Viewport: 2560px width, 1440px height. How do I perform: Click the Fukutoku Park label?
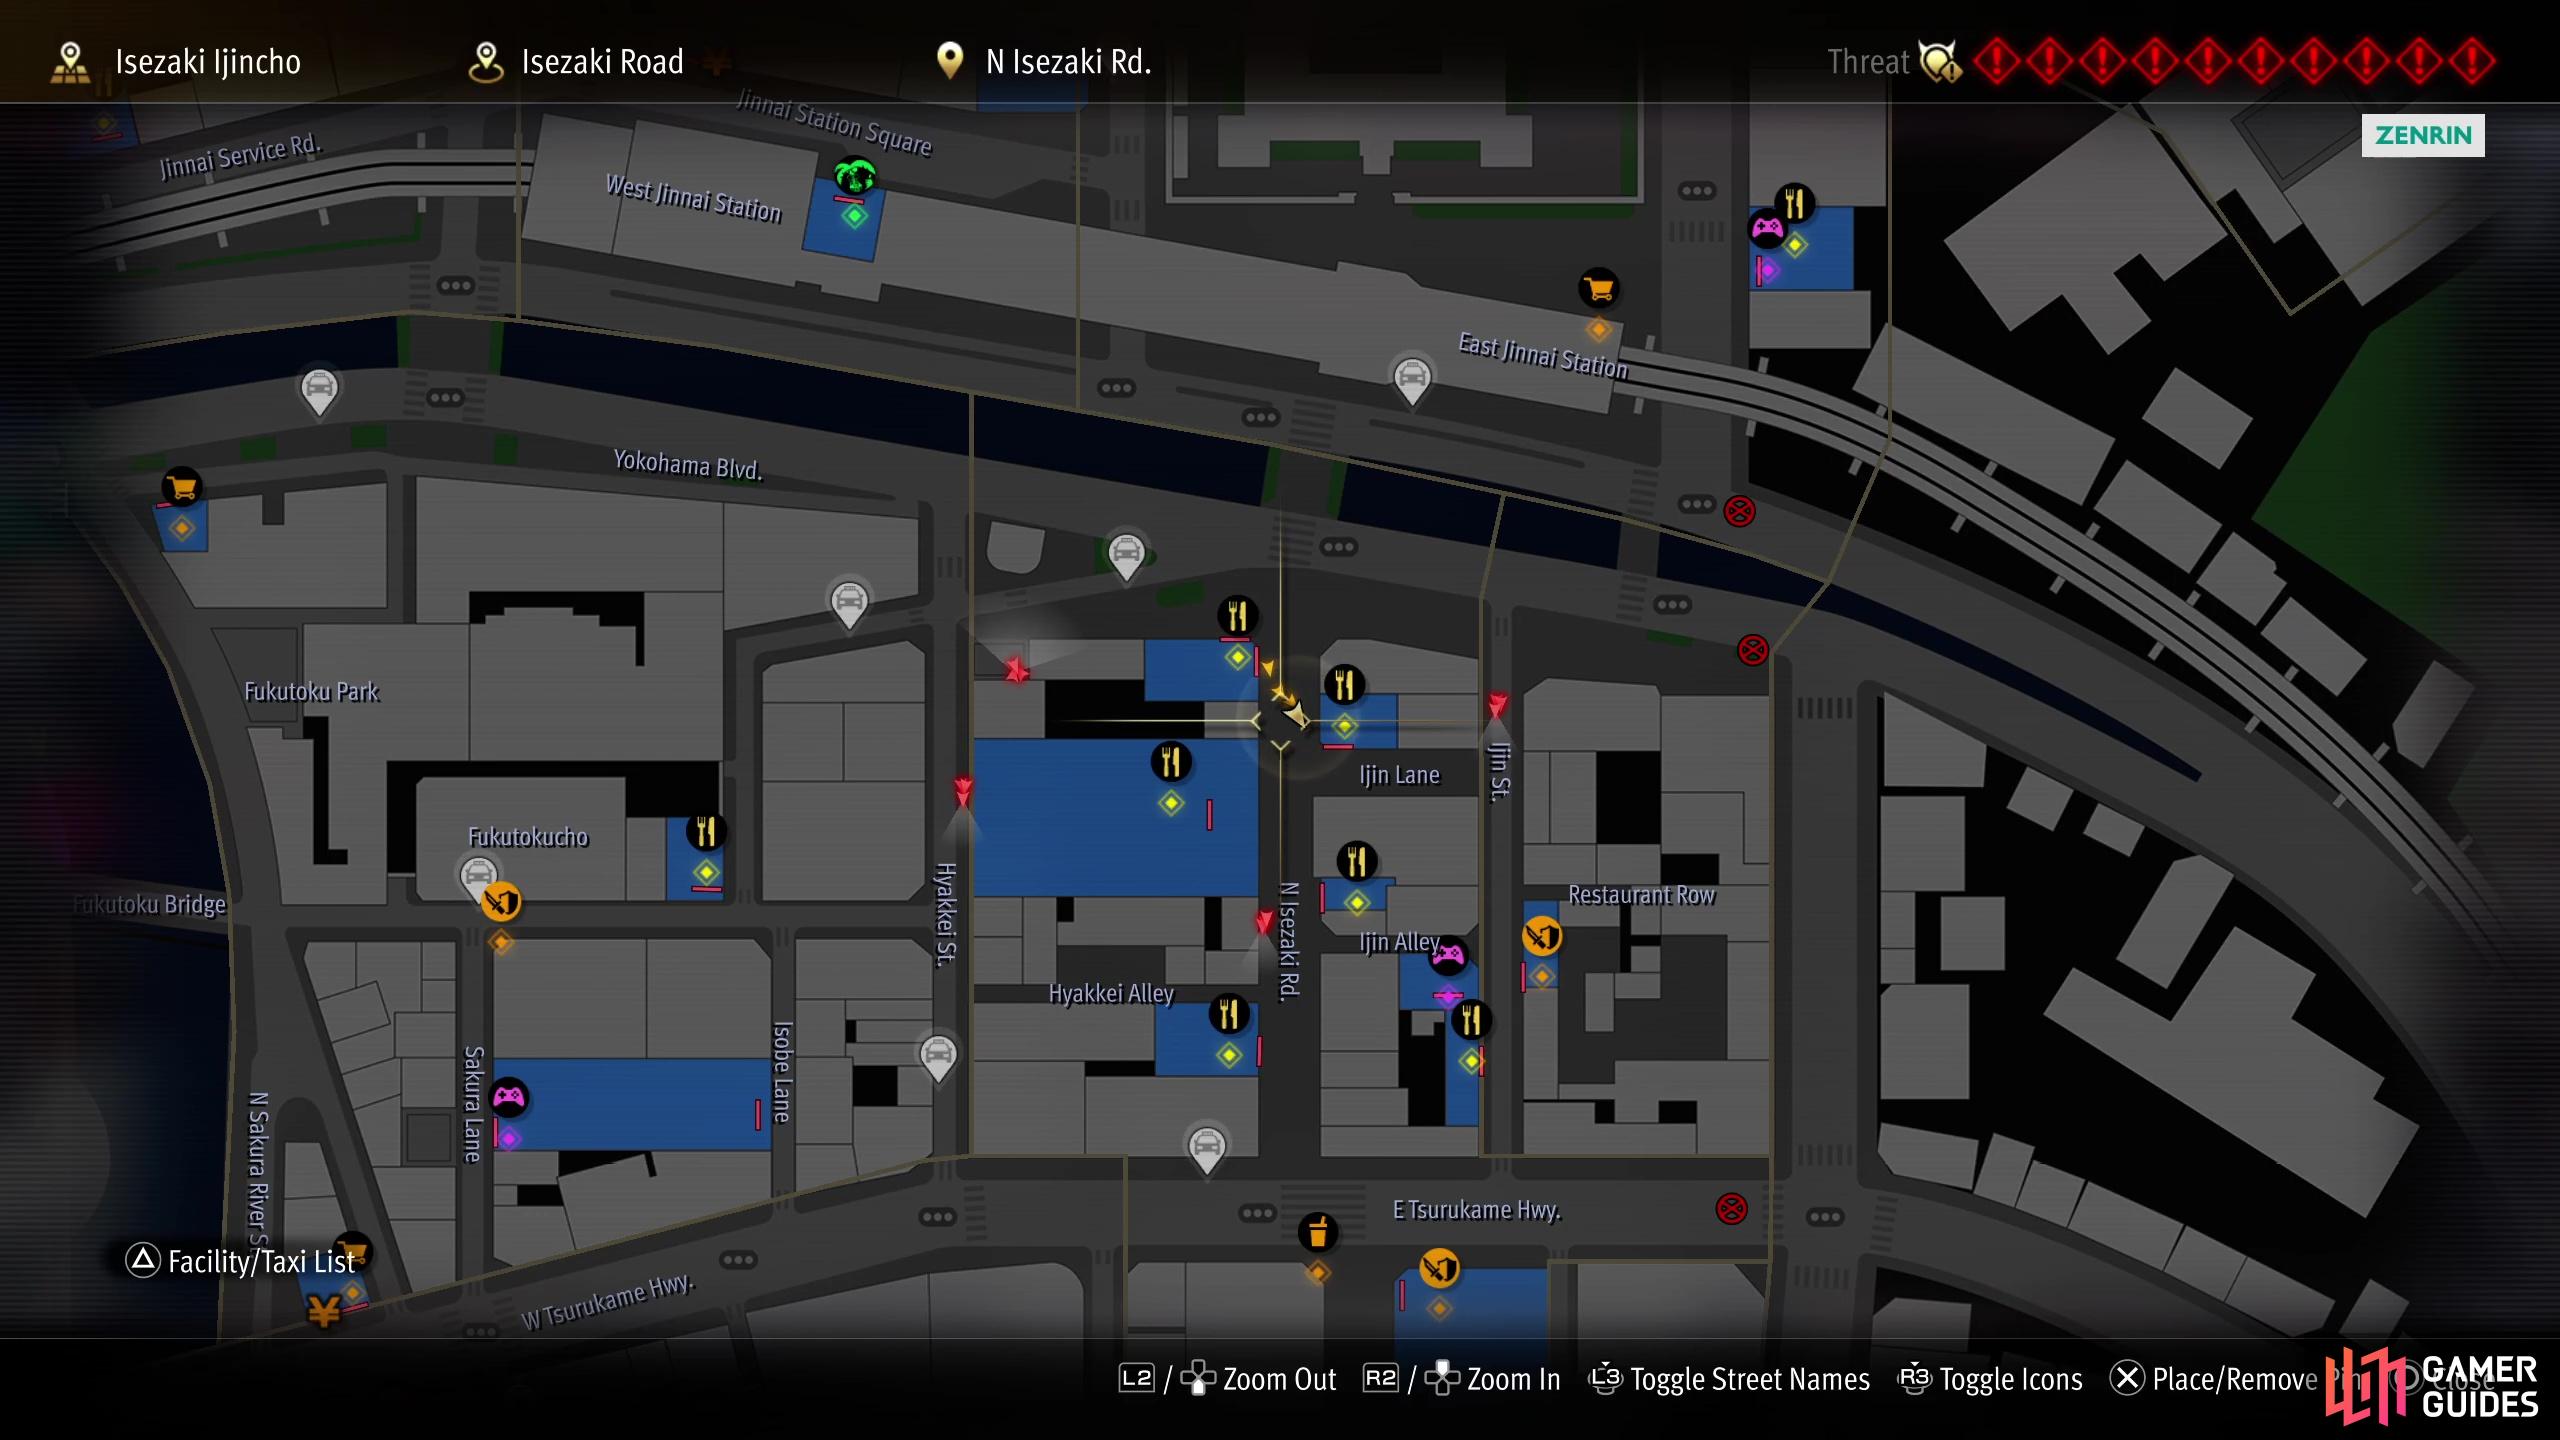312,692
